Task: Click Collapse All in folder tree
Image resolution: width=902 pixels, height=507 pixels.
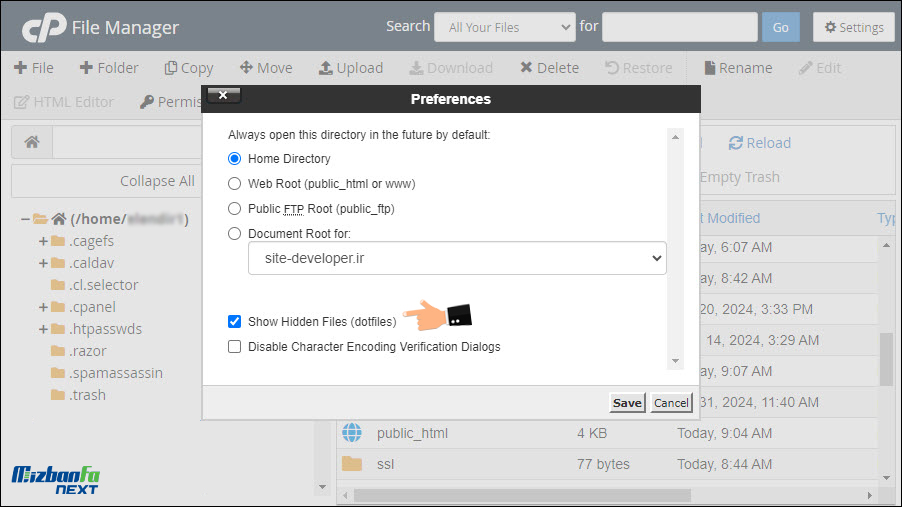Action: (157, 181)
